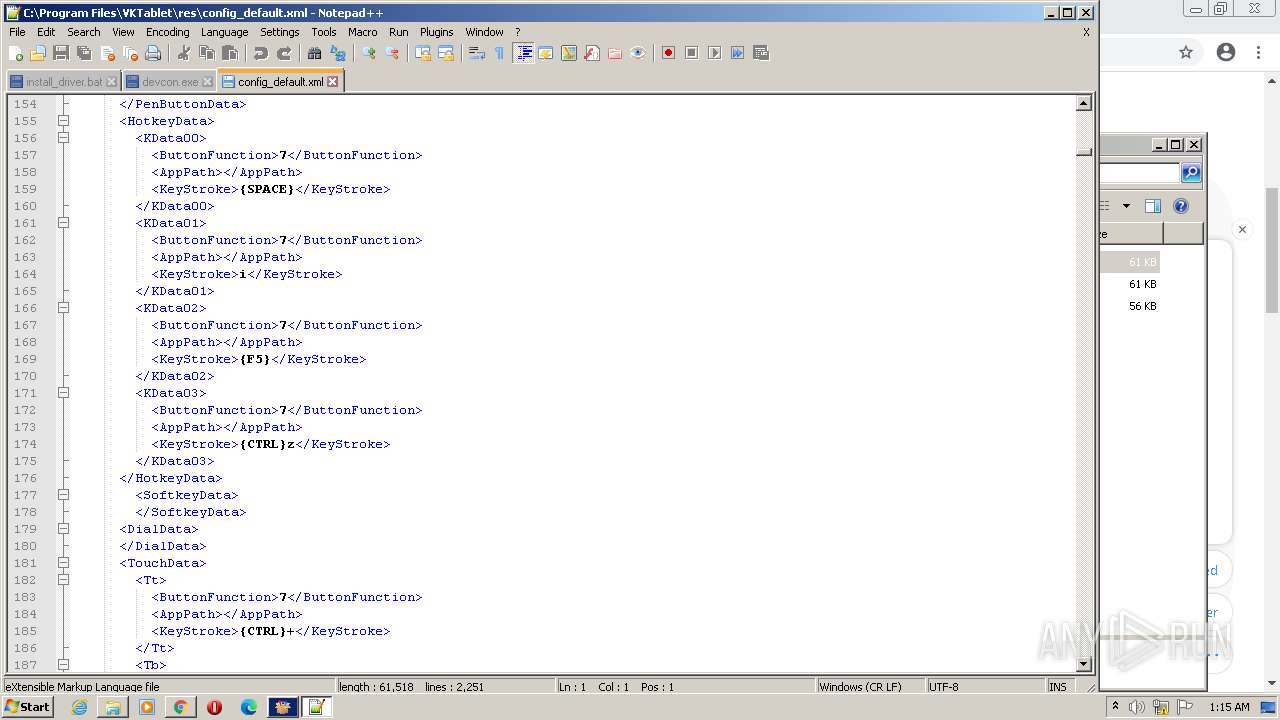Open the Replace dialog icon
The width and height of the screenshot is (1280, 720).
coord(338,53)
